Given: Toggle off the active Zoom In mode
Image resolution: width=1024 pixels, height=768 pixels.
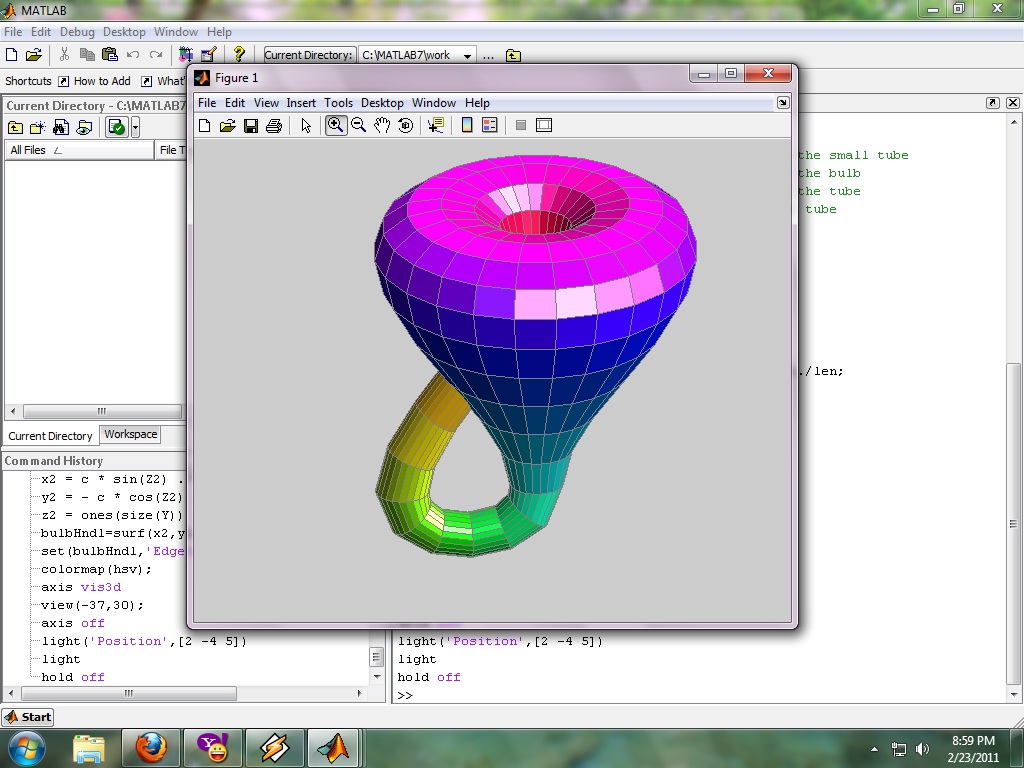Looking at the screenshot, I should 336,125.
